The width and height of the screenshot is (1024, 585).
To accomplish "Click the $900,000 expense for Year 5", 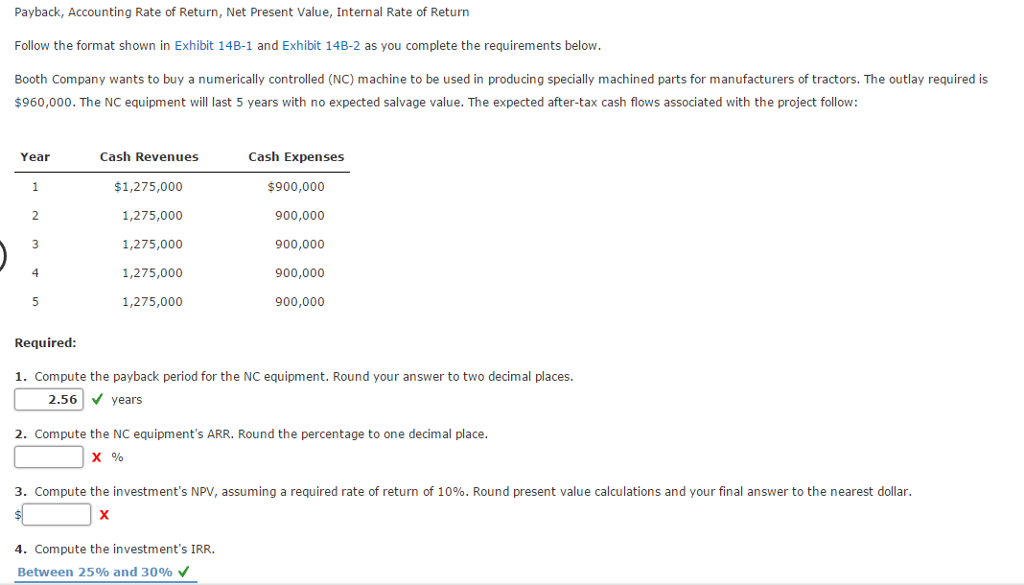I will tap(300, 301).
